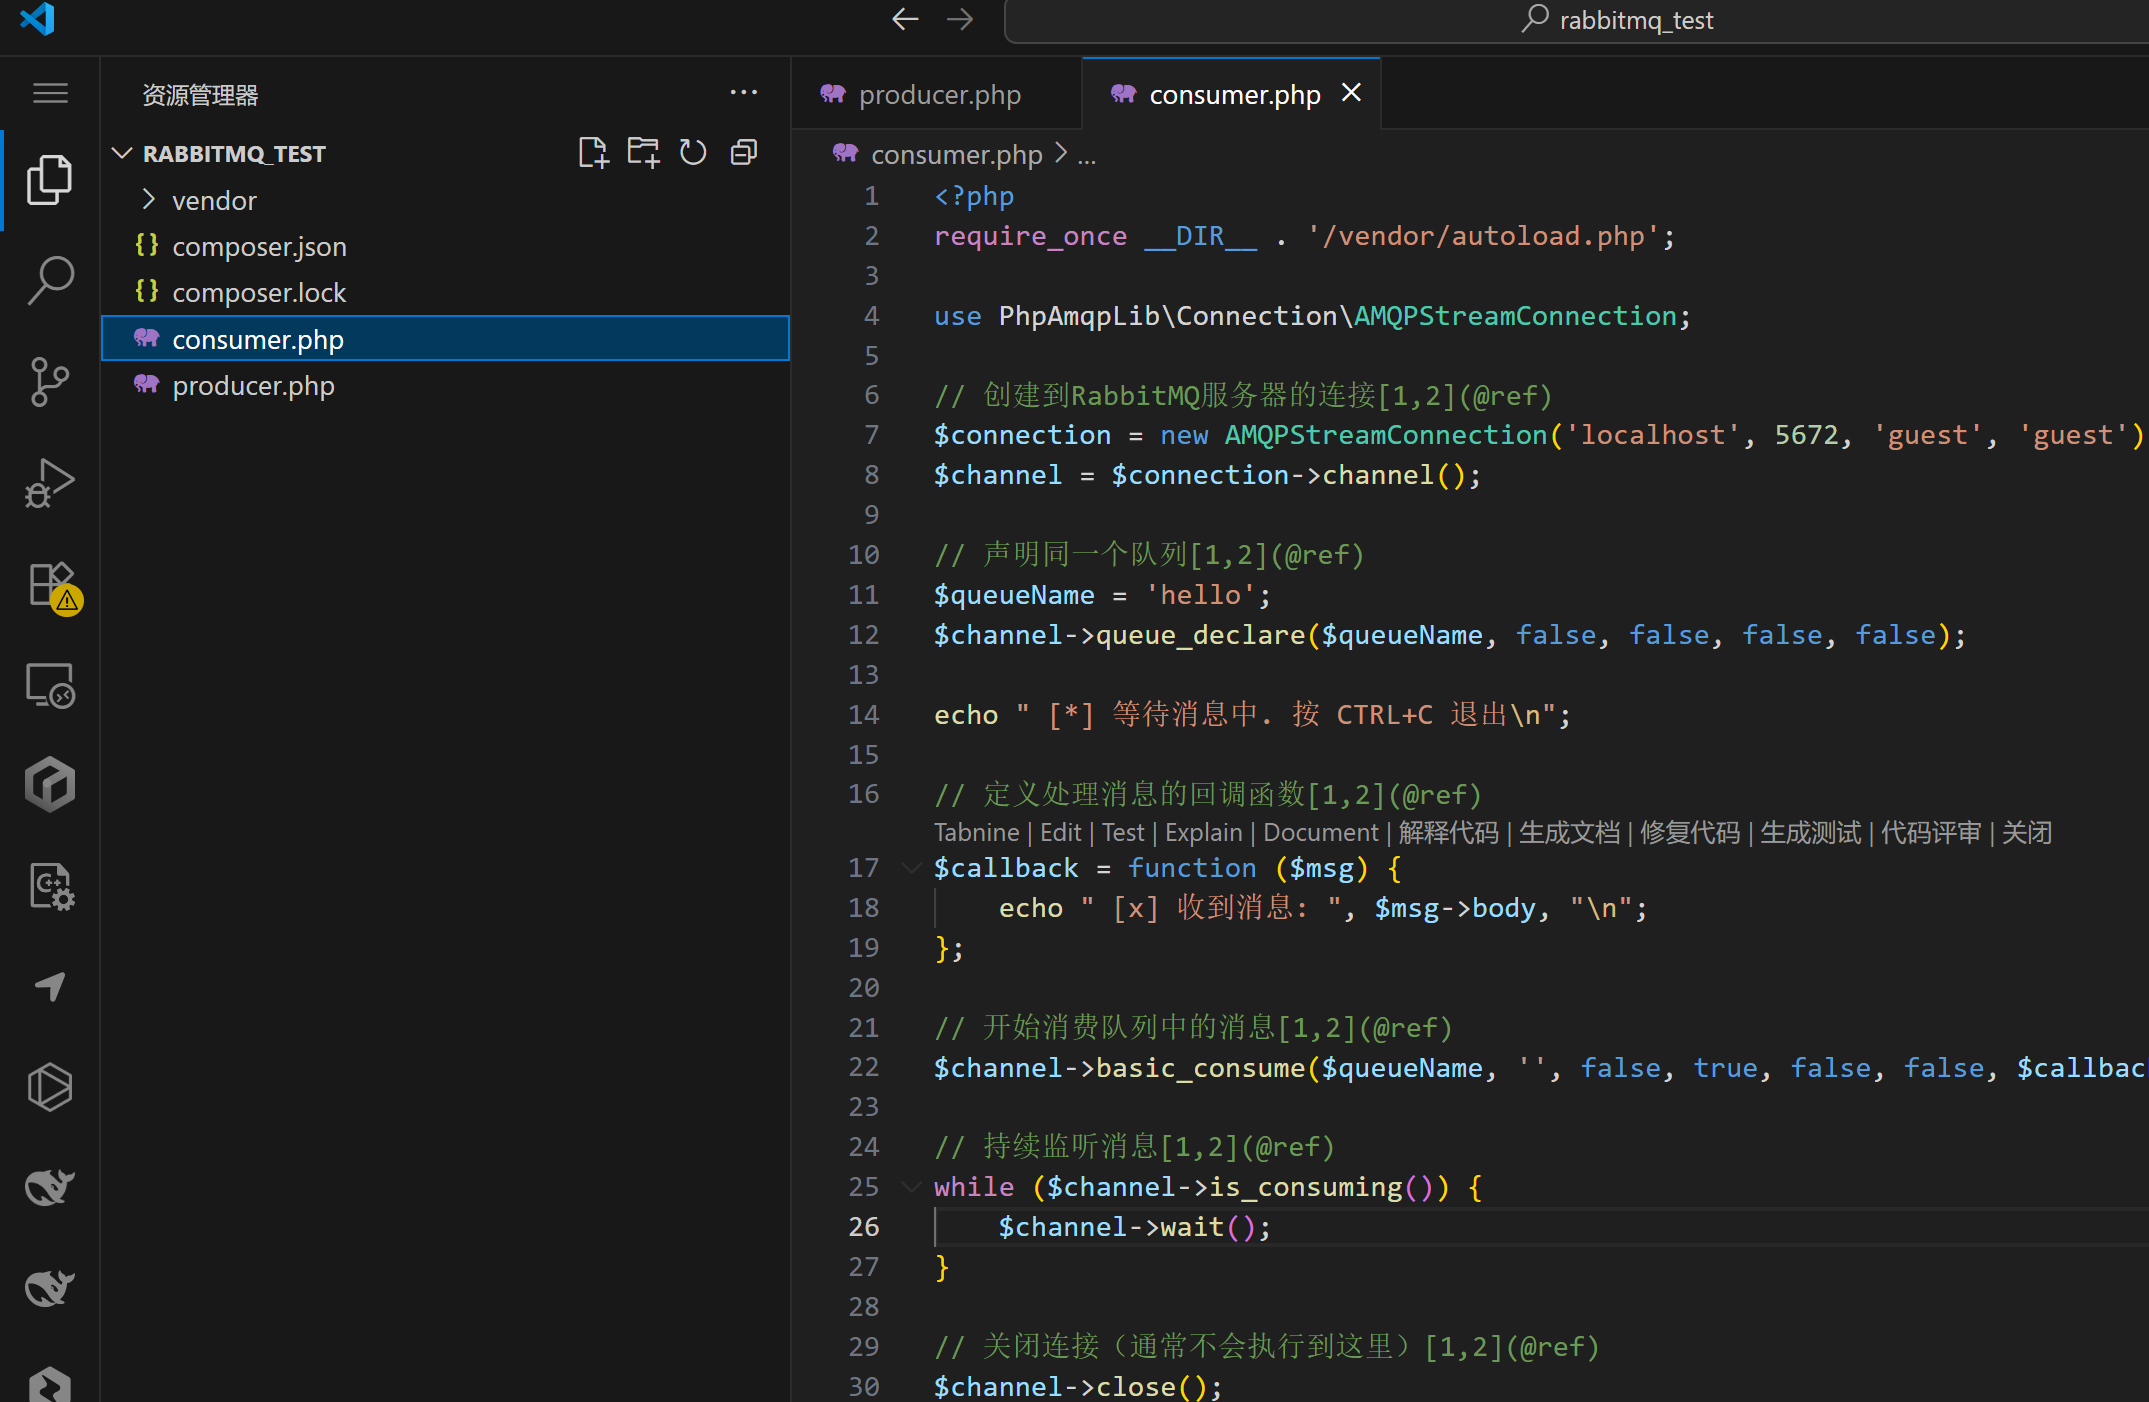Click the 关闭 code lens action
The height and width of the screenshot is (1402, 2149).
click(2027, 832)
